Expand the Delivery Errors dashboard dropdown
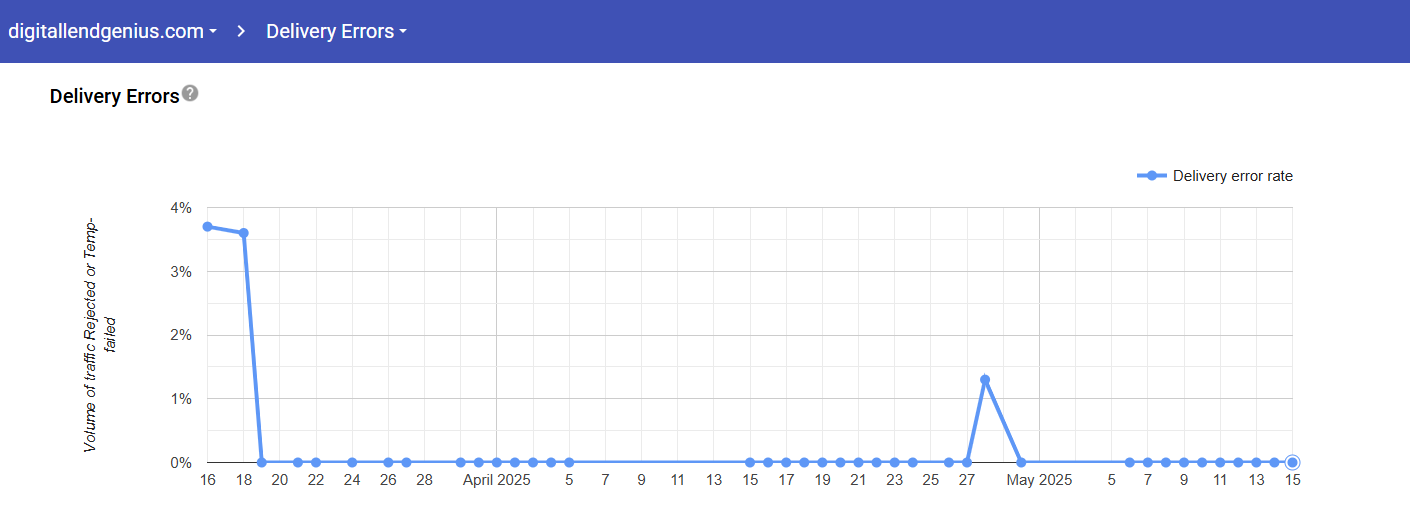This screenshot has height=529, width=1410. pos(336,31)
